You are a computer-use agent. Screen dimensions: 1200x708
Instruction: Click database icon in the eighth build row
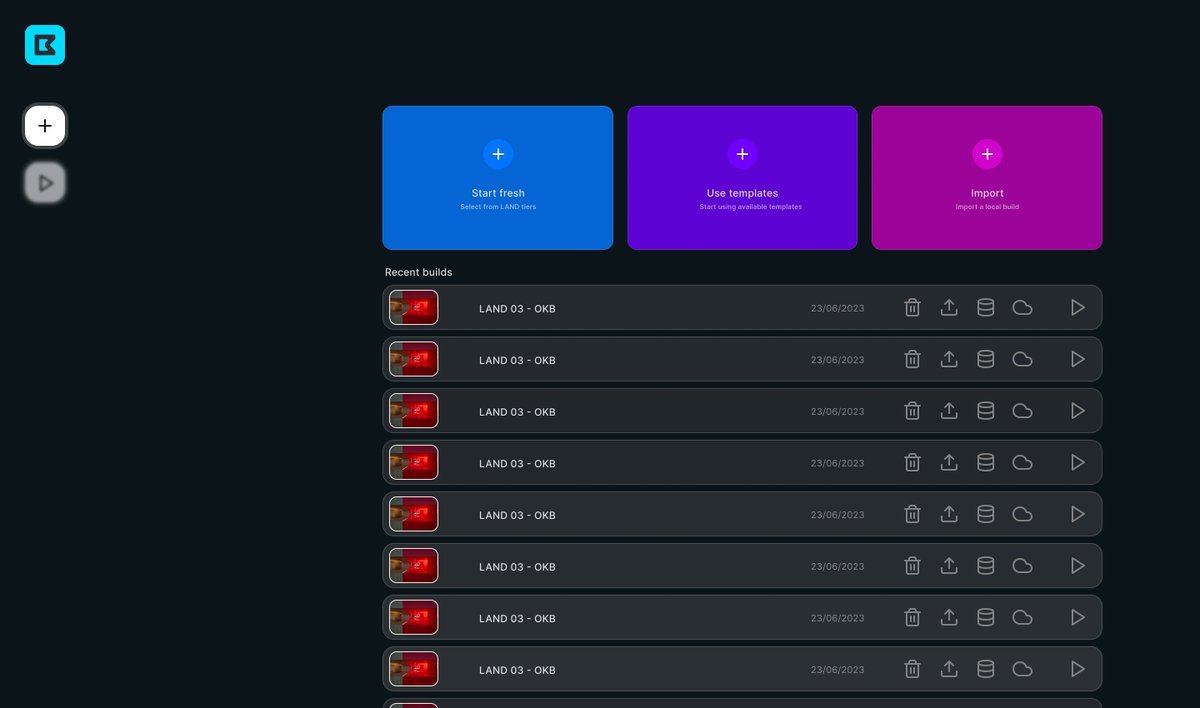[985, 669]
